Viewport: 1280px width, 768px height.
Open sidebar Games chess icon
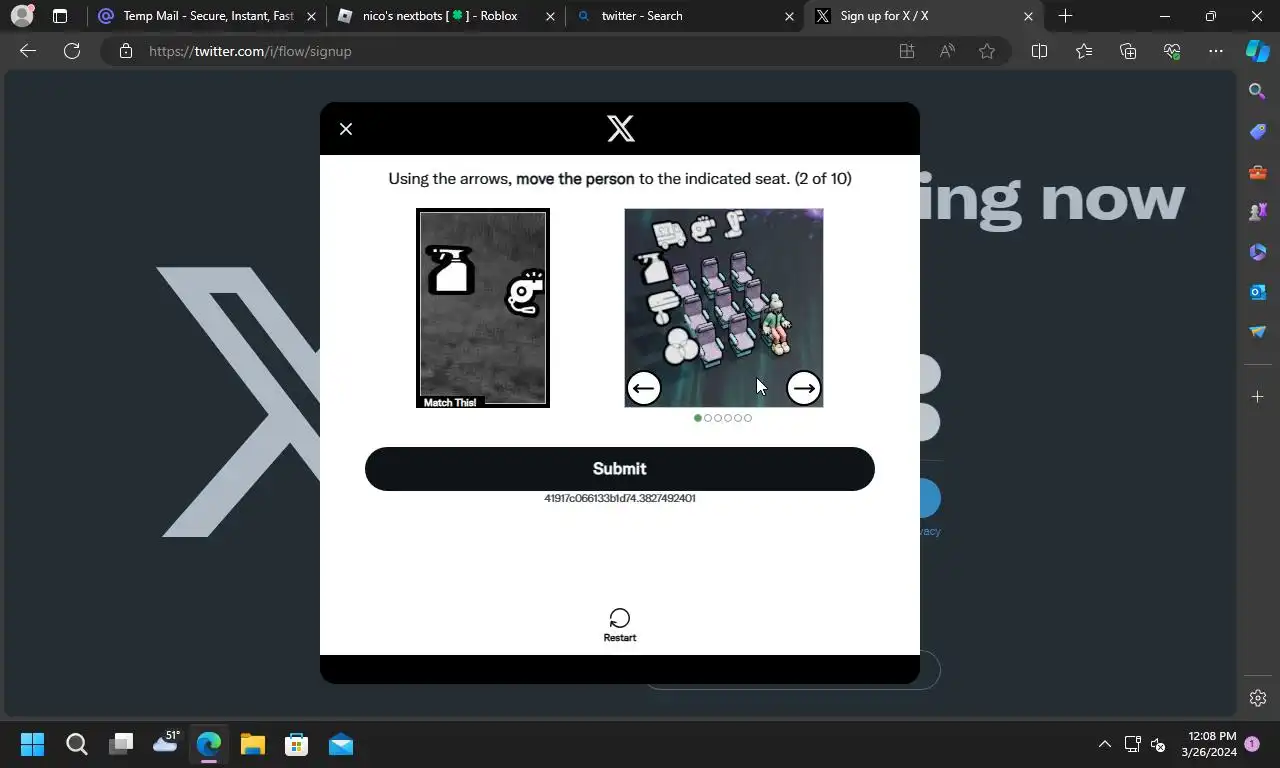[1258, 212]
